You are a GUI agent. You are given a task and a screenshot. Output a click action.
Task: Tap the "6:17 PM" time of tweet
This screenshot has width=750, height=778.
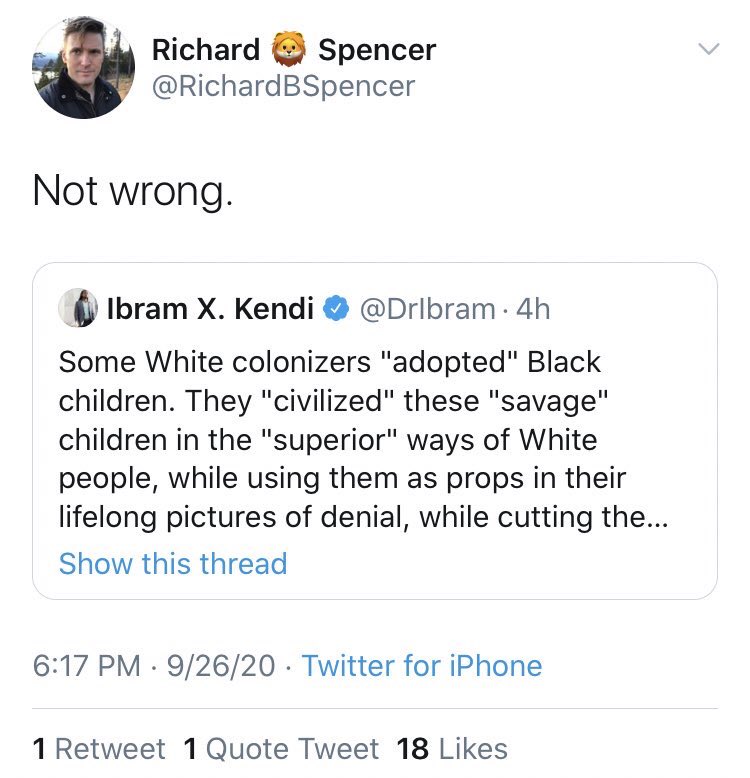[x=87, y=666]
